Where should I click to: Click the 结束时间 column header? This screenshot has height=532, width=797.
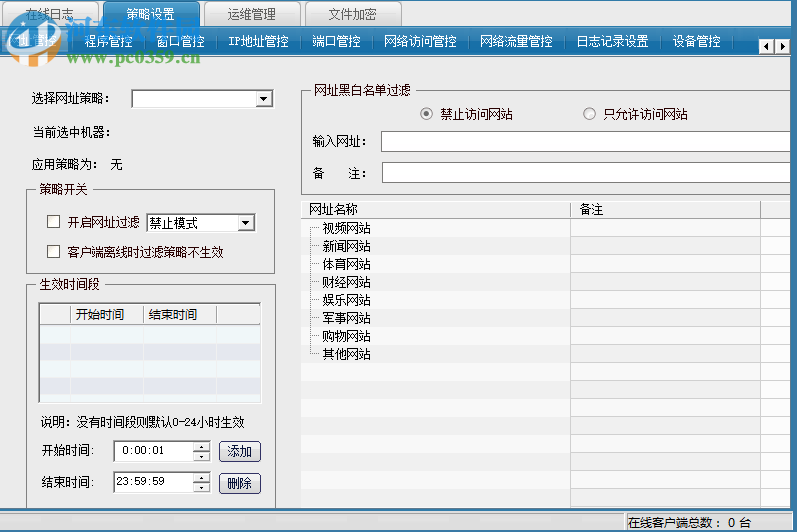point(180,315)
